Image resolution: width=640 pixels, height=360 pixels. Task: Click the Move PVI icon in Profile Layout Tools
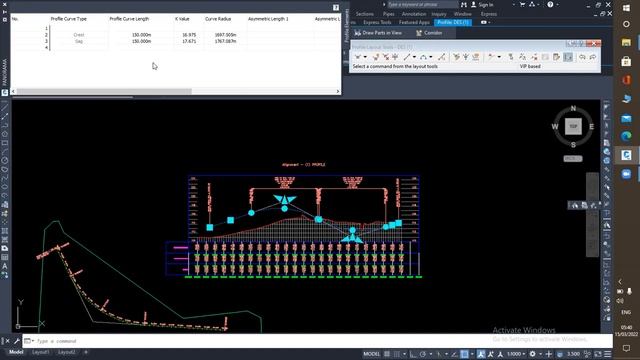pos(395,57)
